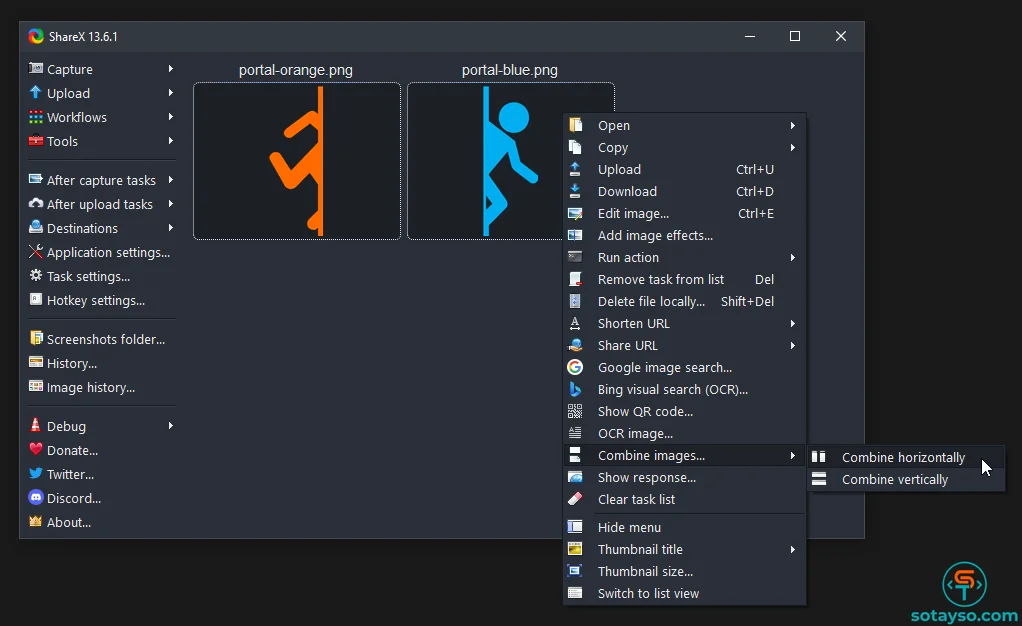This screenshot has width=1022, height=626.
Task: Select Bing visual search (OCR)... entry
Action: coord(684,389)
